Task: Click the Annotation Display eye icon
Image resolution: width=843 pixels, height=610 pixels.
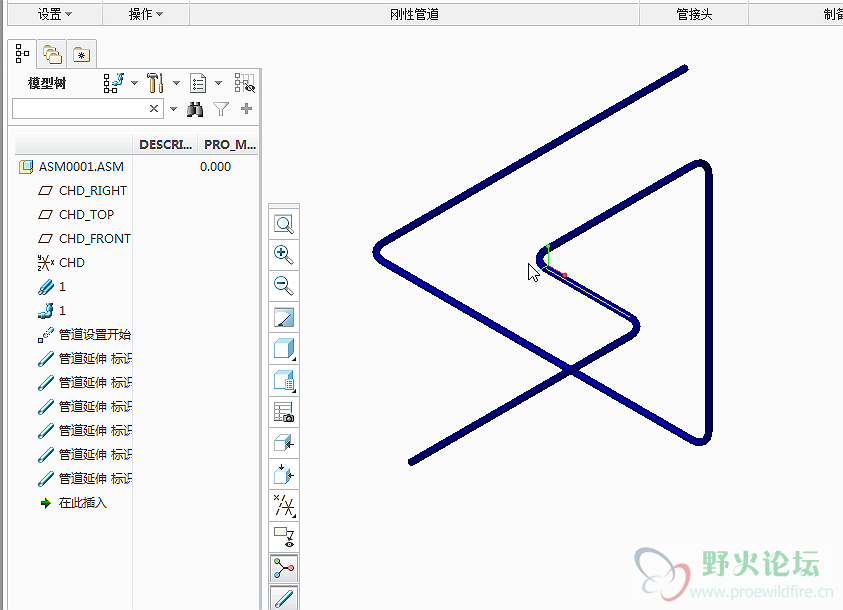Action: pyautogui.click(x=283, y=537)
